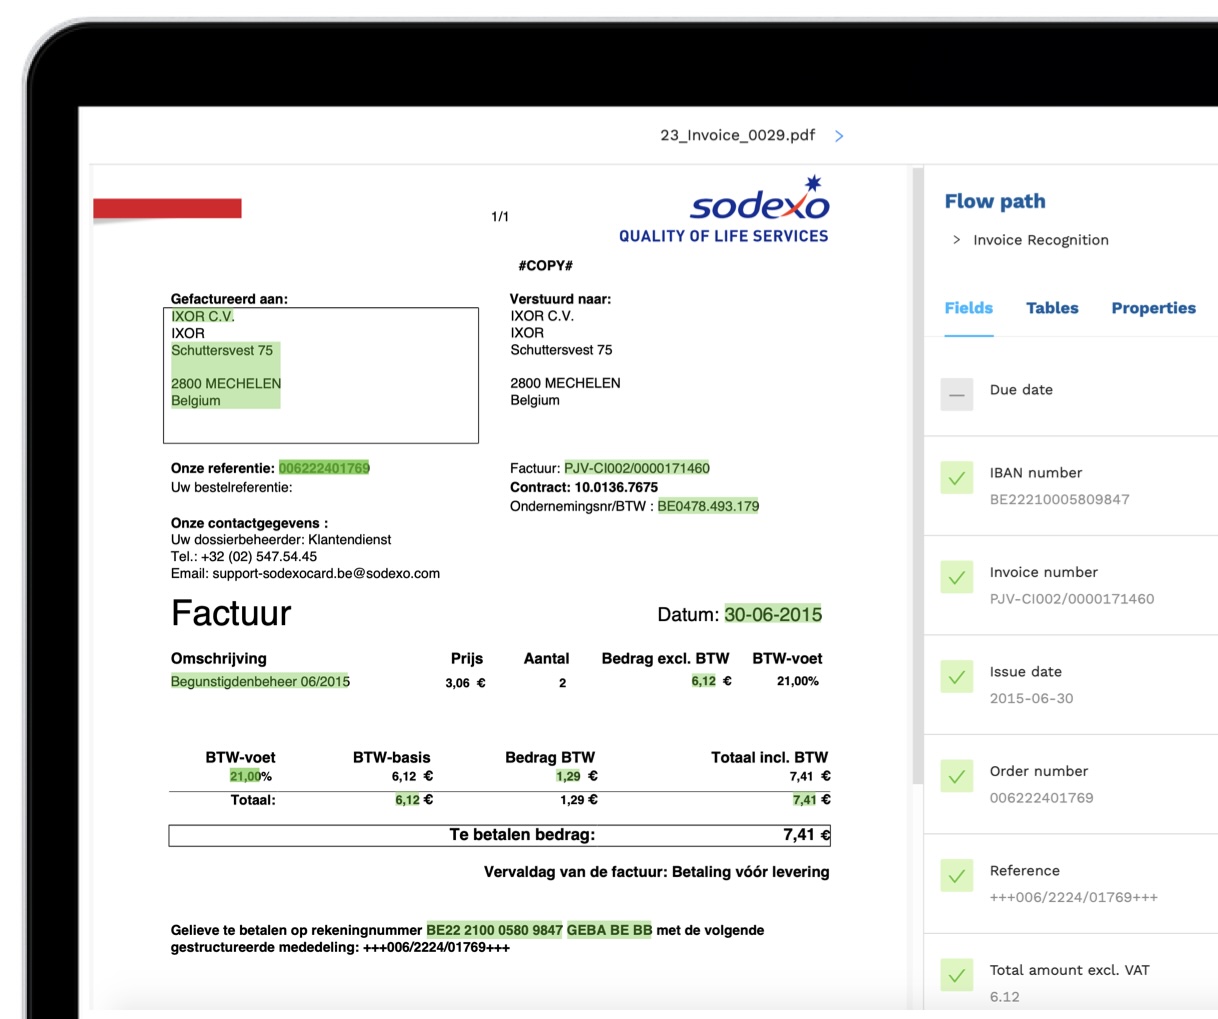Image resolution: width=1218 pixels, height=1019 pixels.
Task: Click the #COPY# marker on the invoice
Action: 545,265
